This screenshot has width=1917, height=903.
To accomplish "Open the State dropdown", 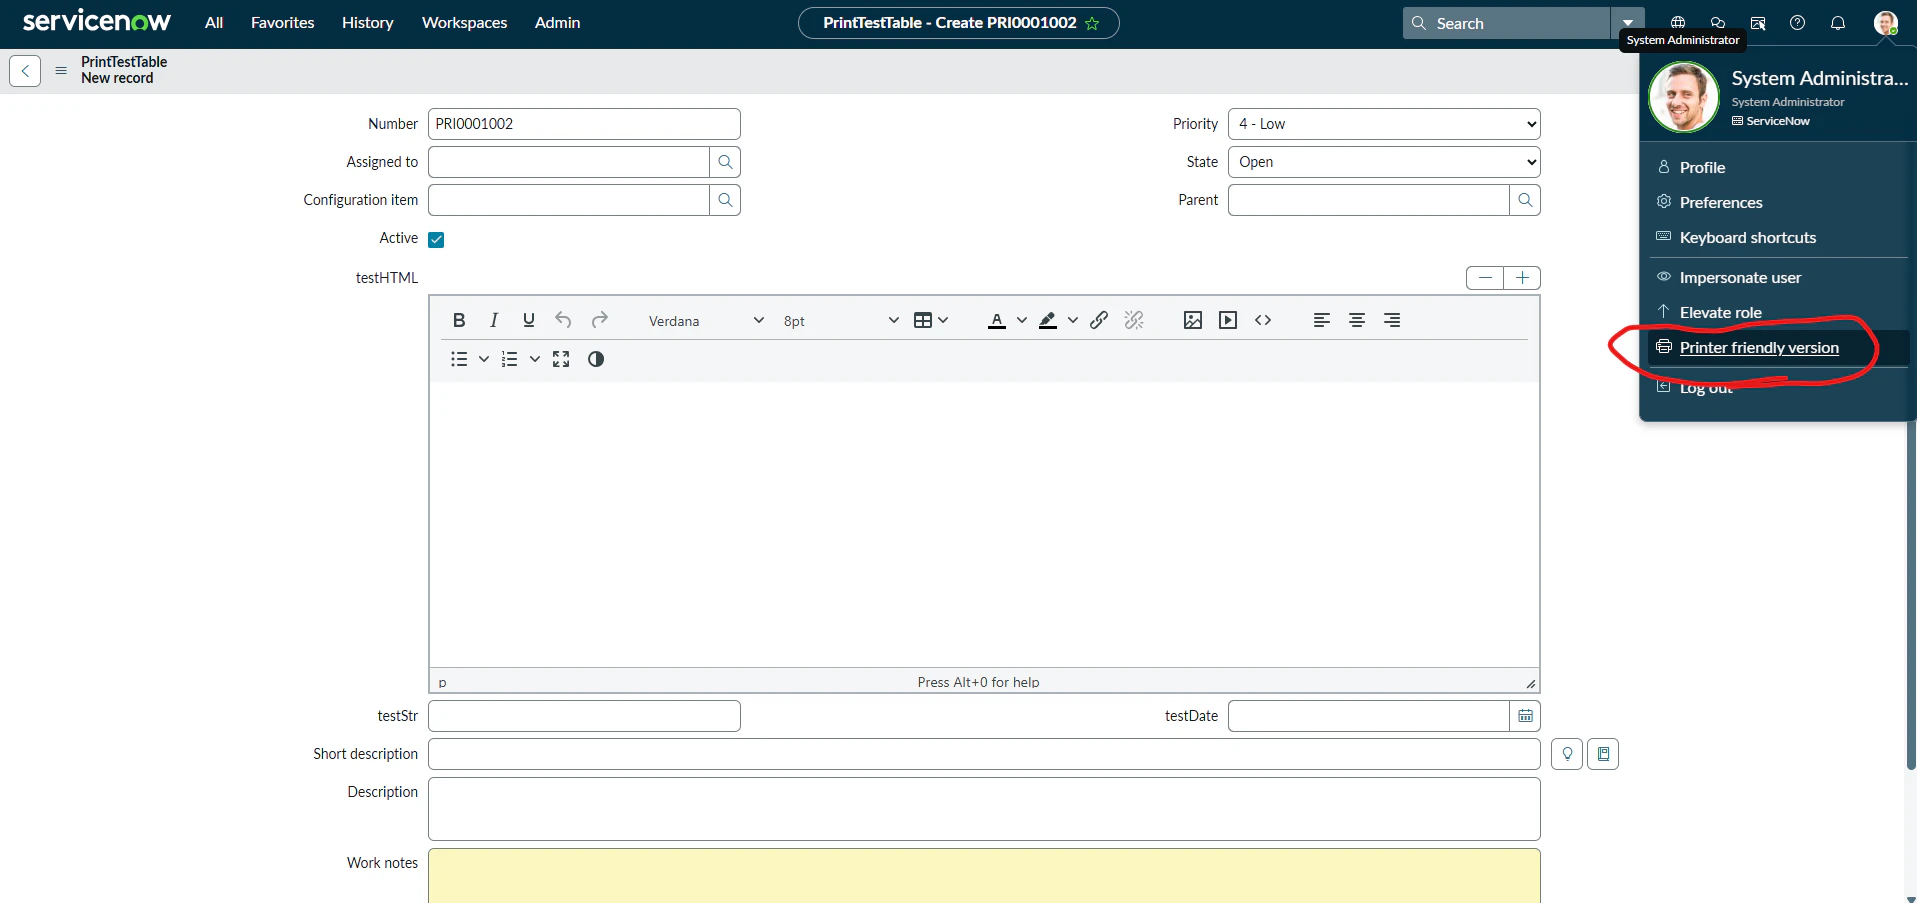I will [x=1384, y=162].
